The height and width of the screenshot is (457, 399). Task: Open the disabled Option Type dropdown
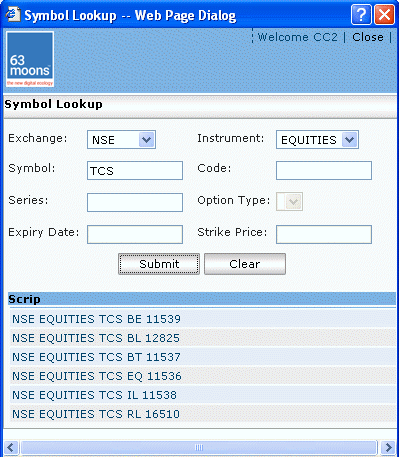coord(289,201)
